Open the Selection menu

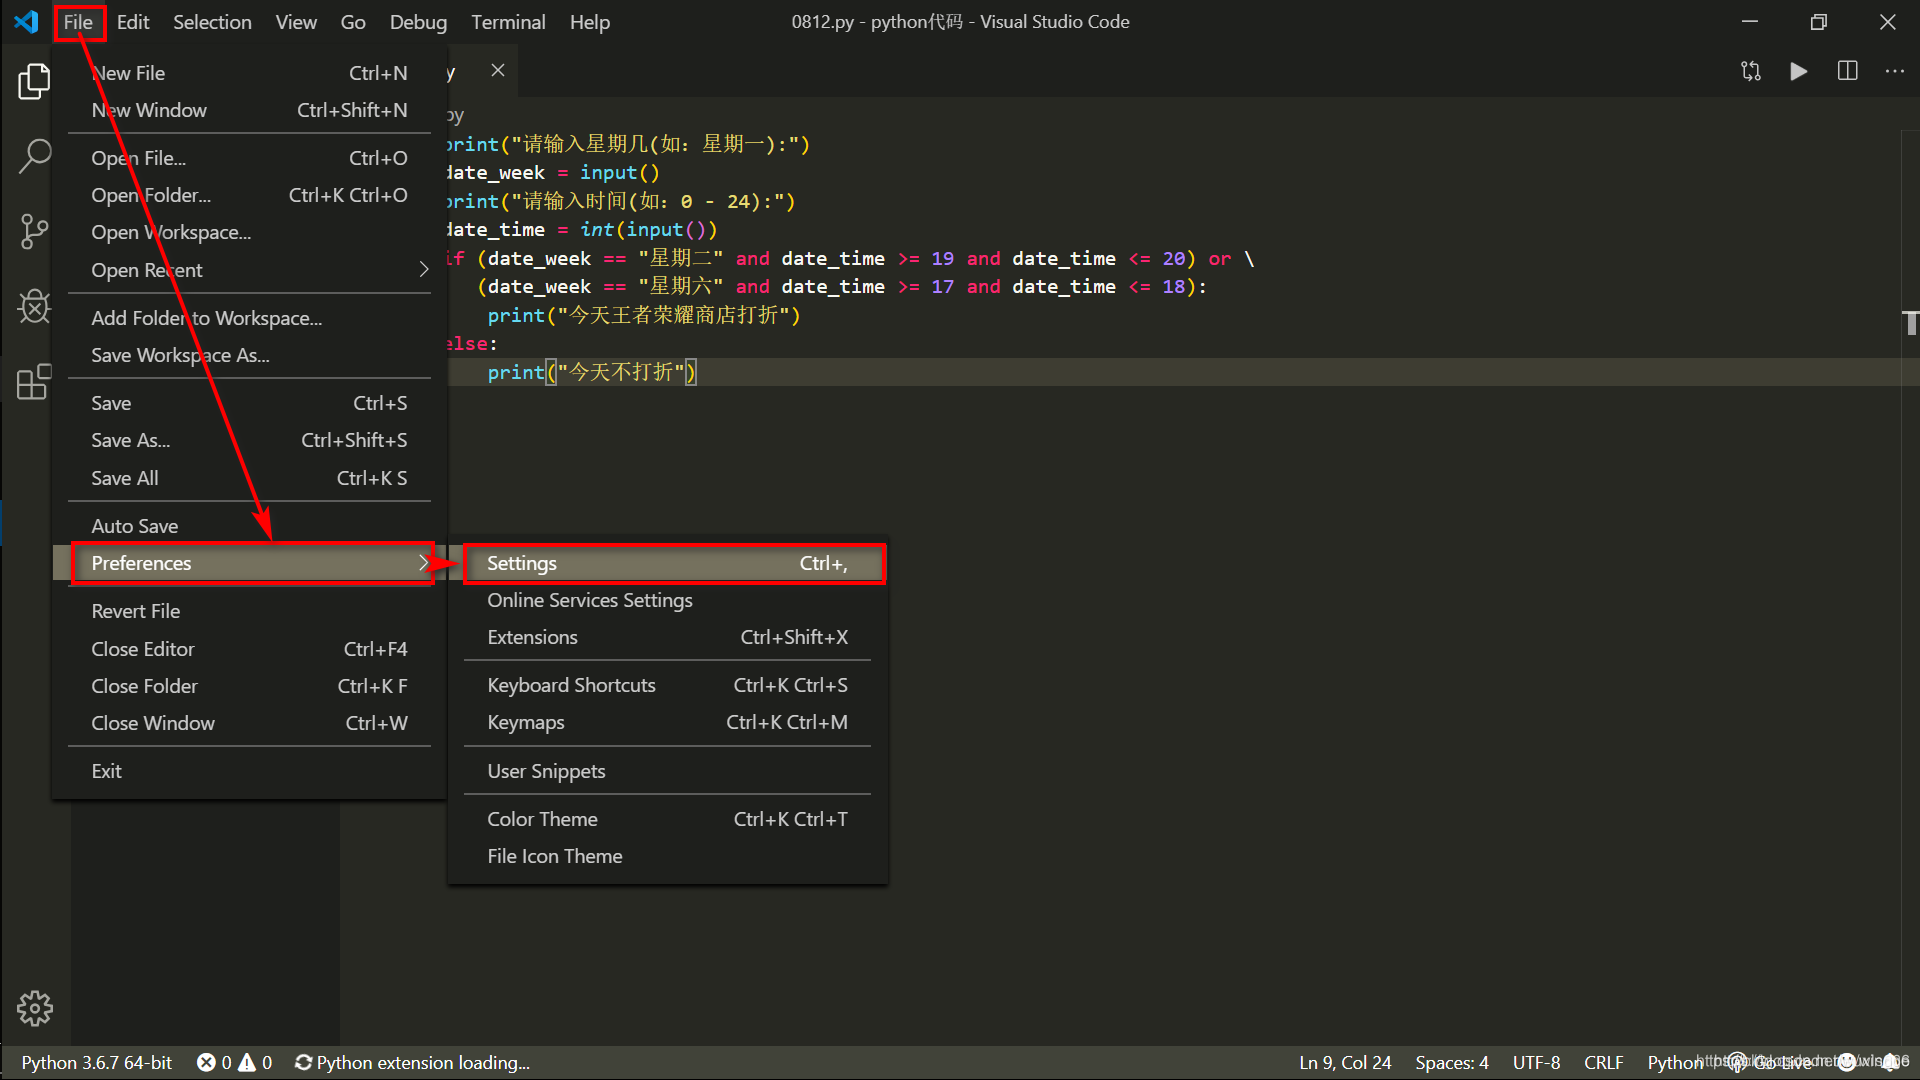pyautogui.click(x=212, y=21)
